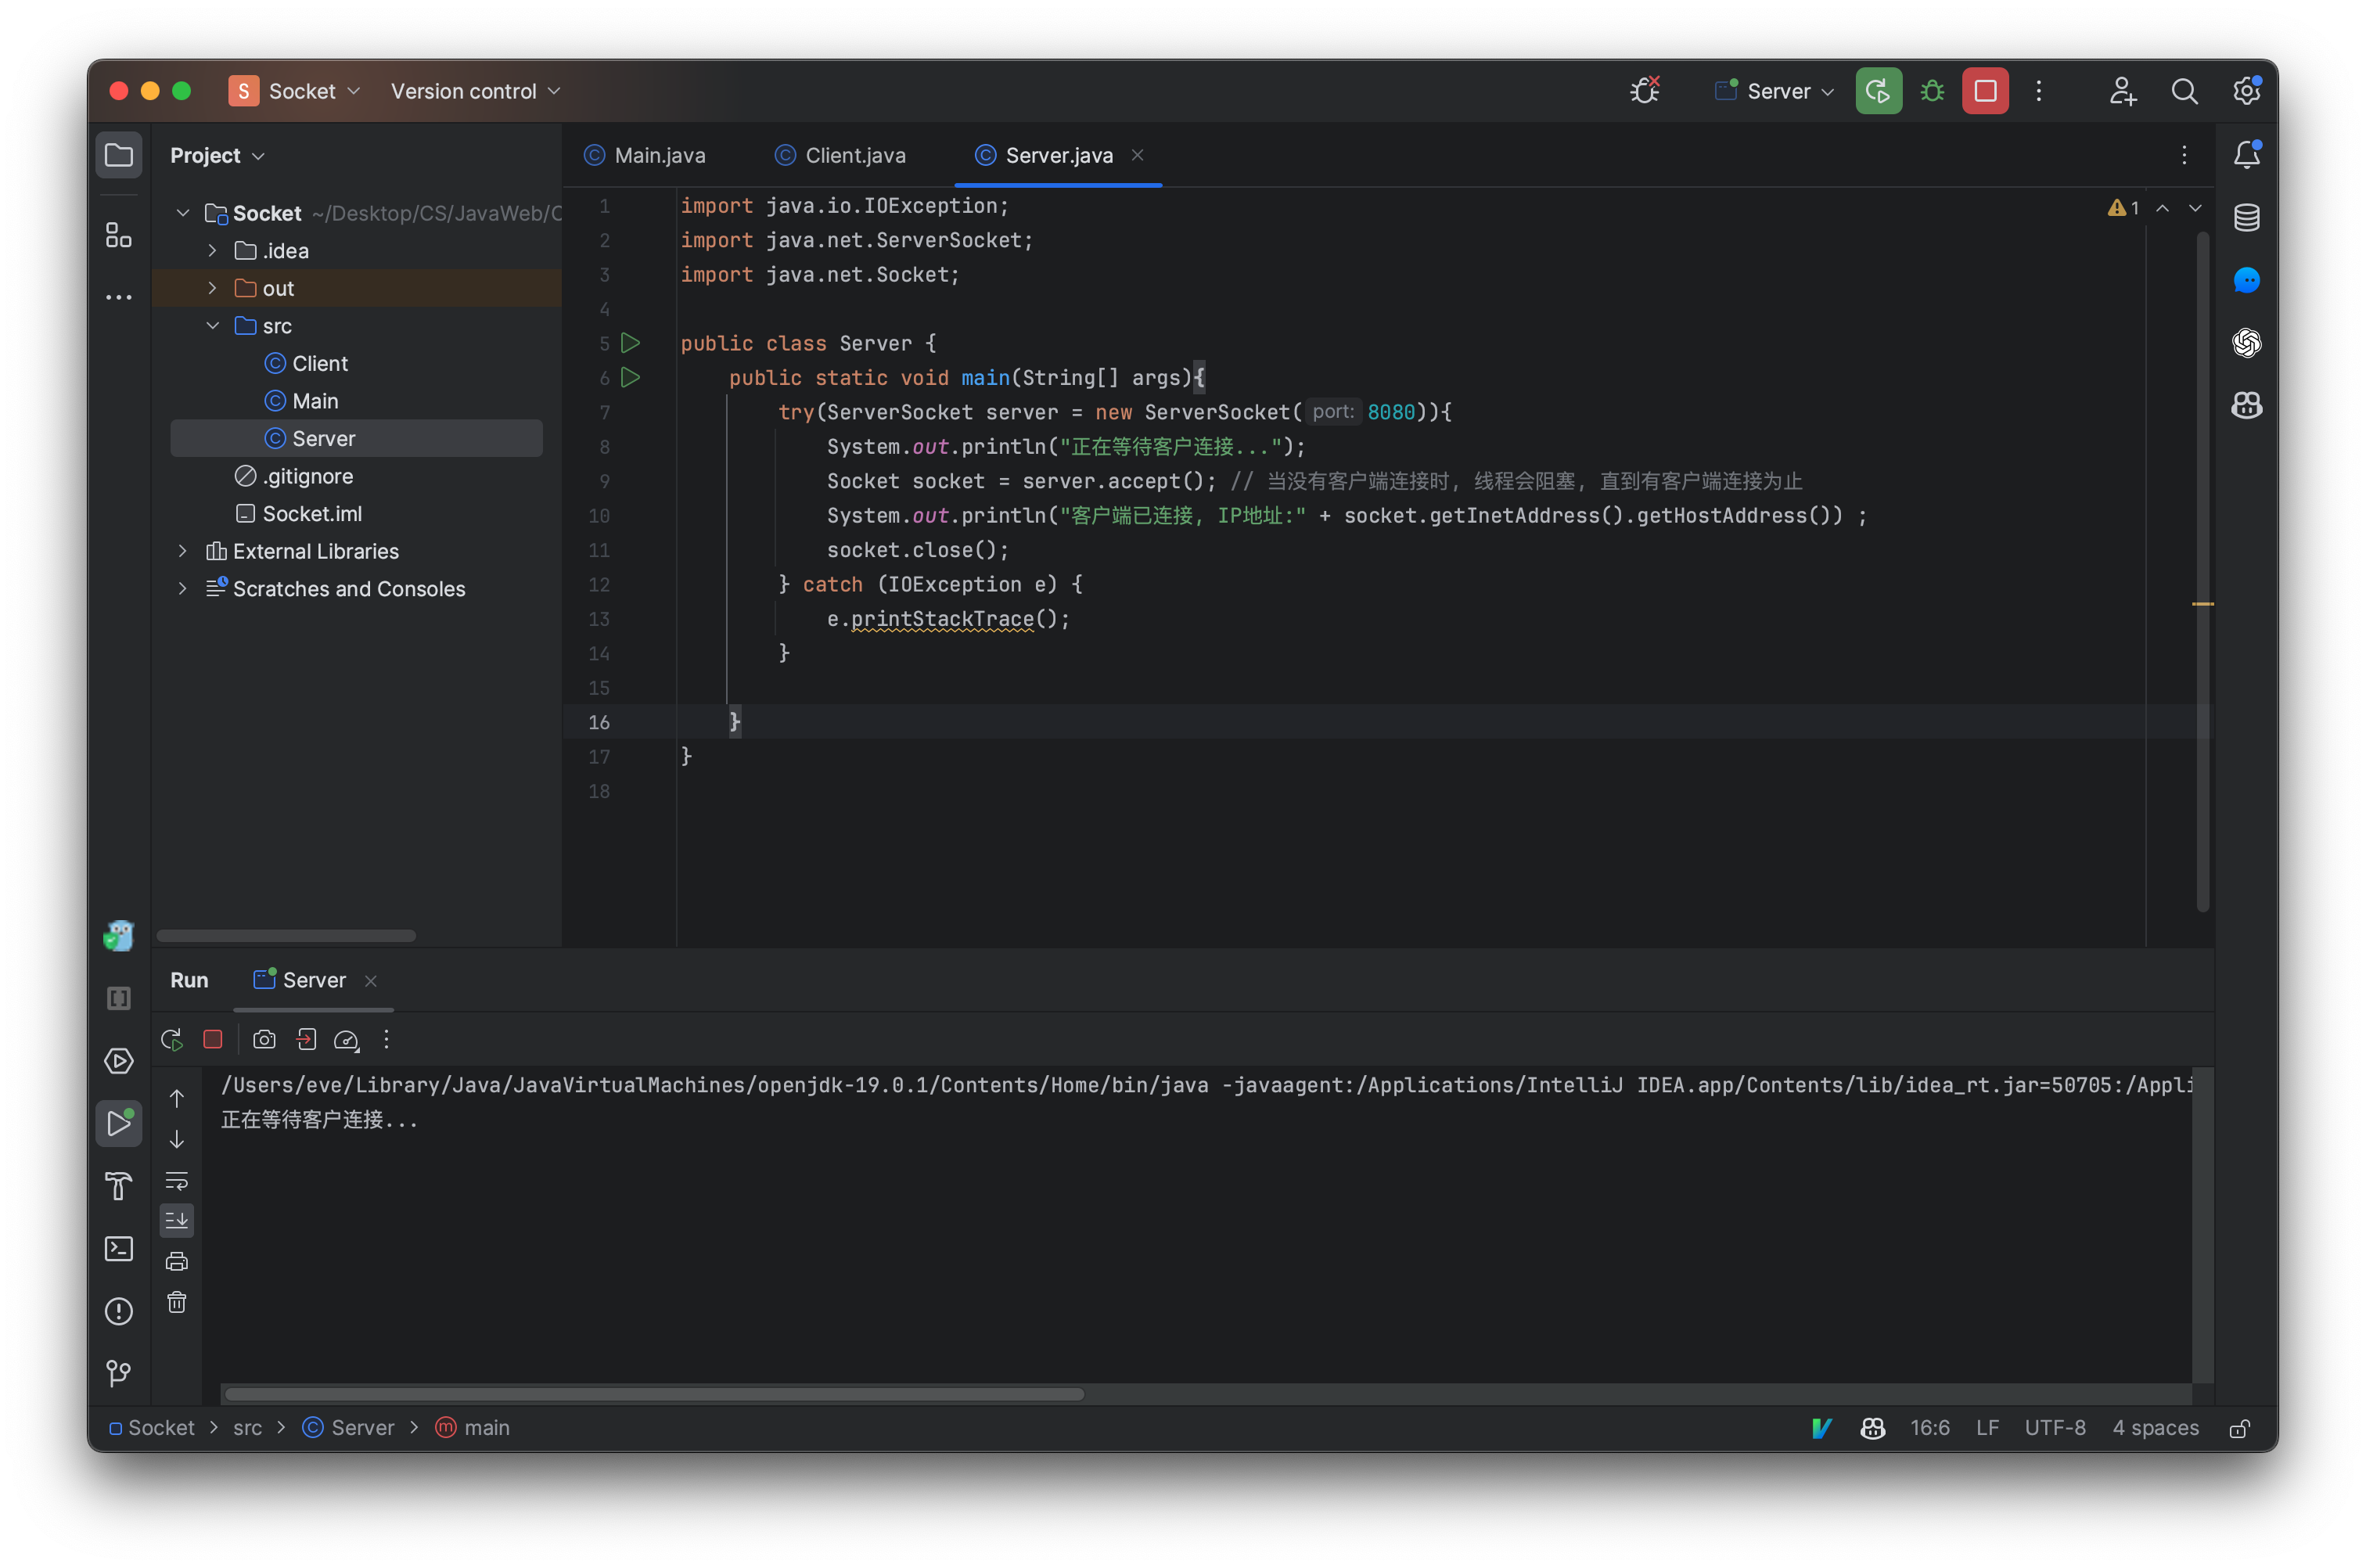The width and height of the screenshot is (2366, 1568).
Task: Open the Database tool window
Action: click(2246, 218)
